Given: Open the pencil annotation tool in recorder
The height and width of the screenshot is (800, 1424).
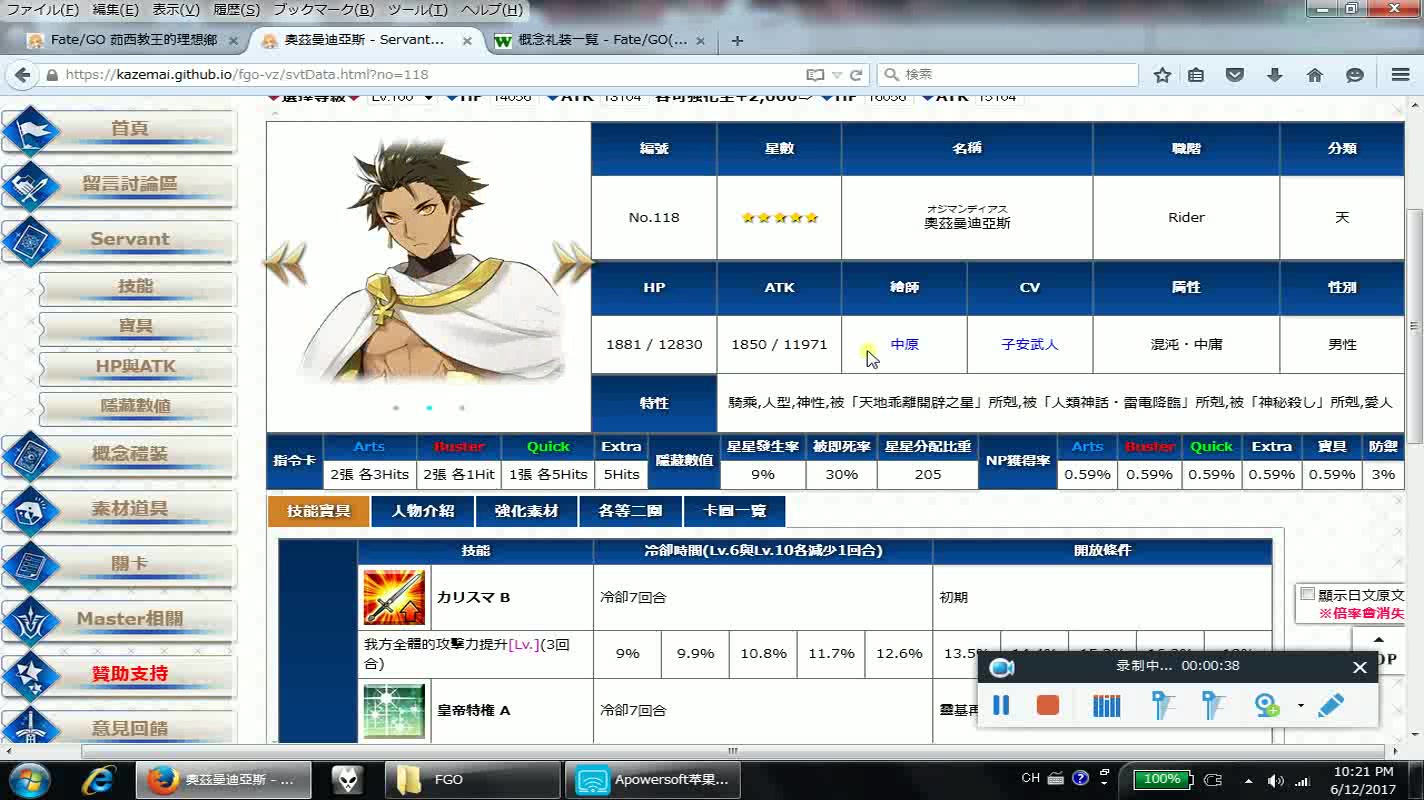Looking at the screenshot, I should [x=1331, y=705].
